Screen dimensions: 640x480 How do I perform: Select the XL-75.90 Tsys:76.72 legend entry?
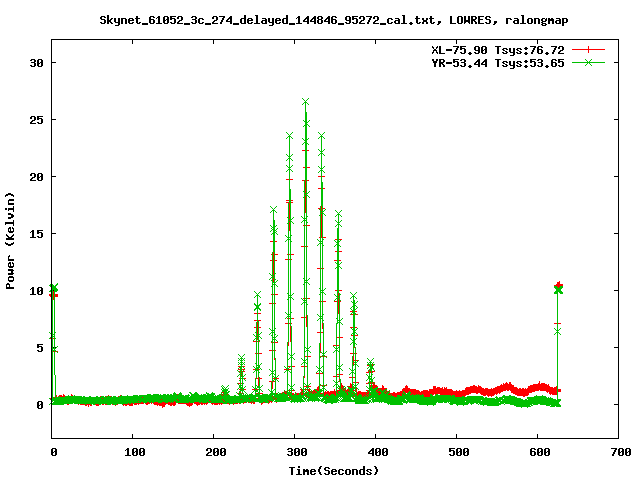tap(498, 50)
